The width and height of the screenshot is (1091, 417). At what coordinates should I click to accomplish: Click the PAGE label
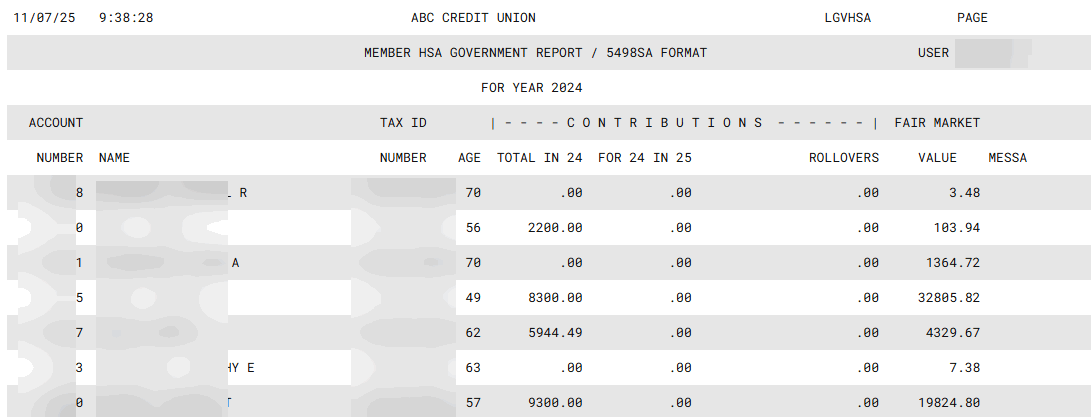point(972,18)
